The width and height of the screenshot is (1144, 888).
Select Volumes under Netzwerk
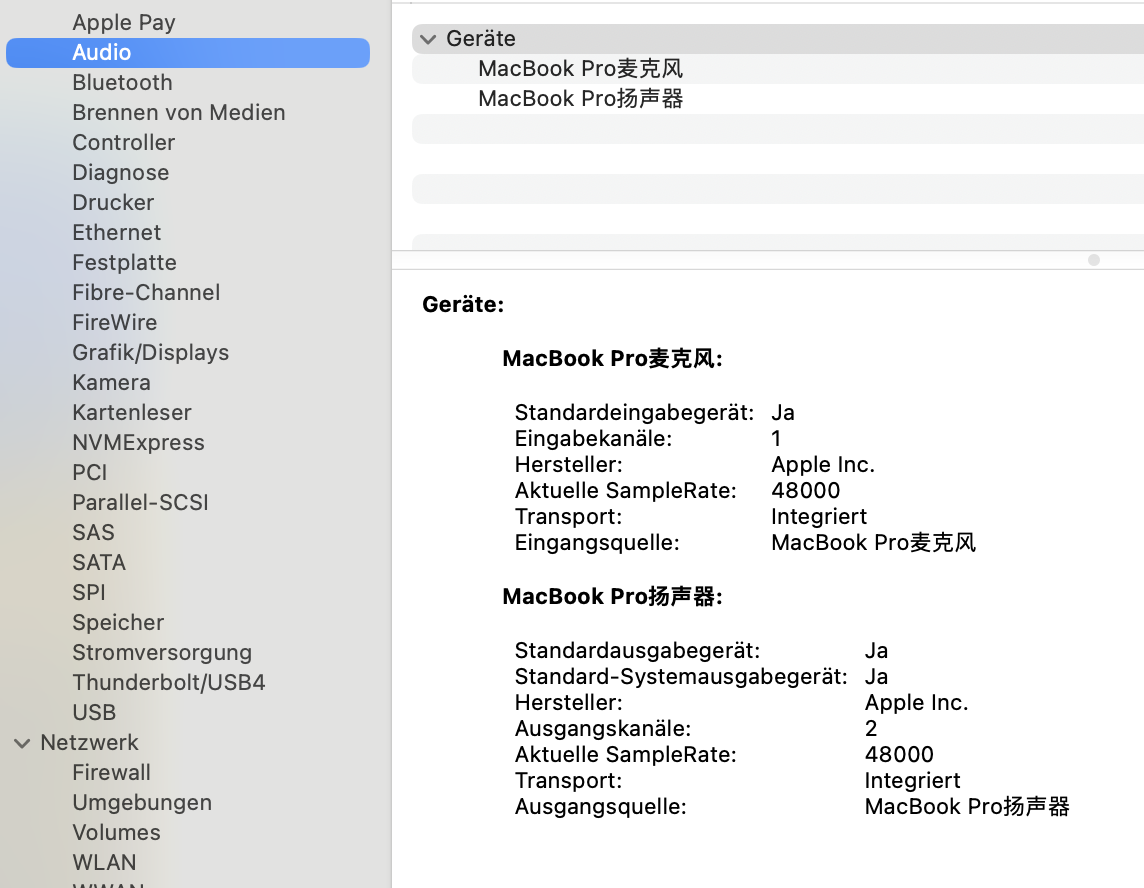(117, 833)
